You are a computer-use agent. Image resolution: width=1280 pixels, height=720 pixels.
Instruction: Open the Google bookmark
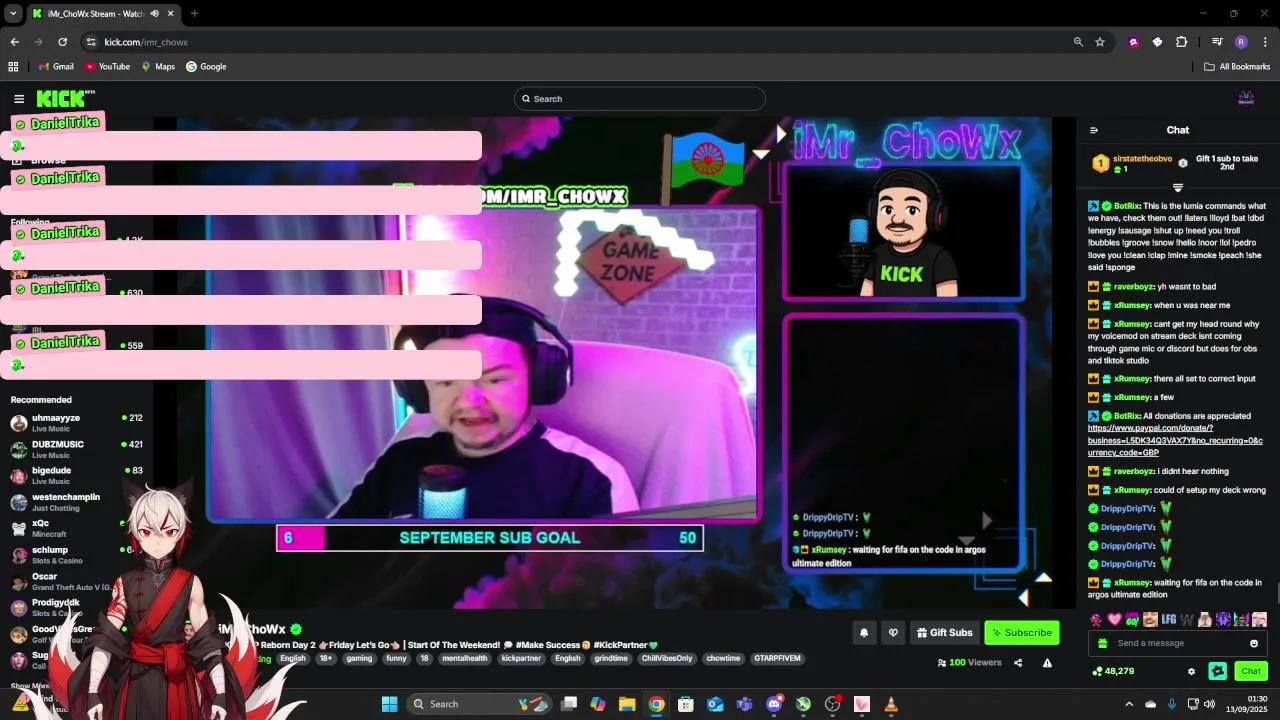click(206, 67)
